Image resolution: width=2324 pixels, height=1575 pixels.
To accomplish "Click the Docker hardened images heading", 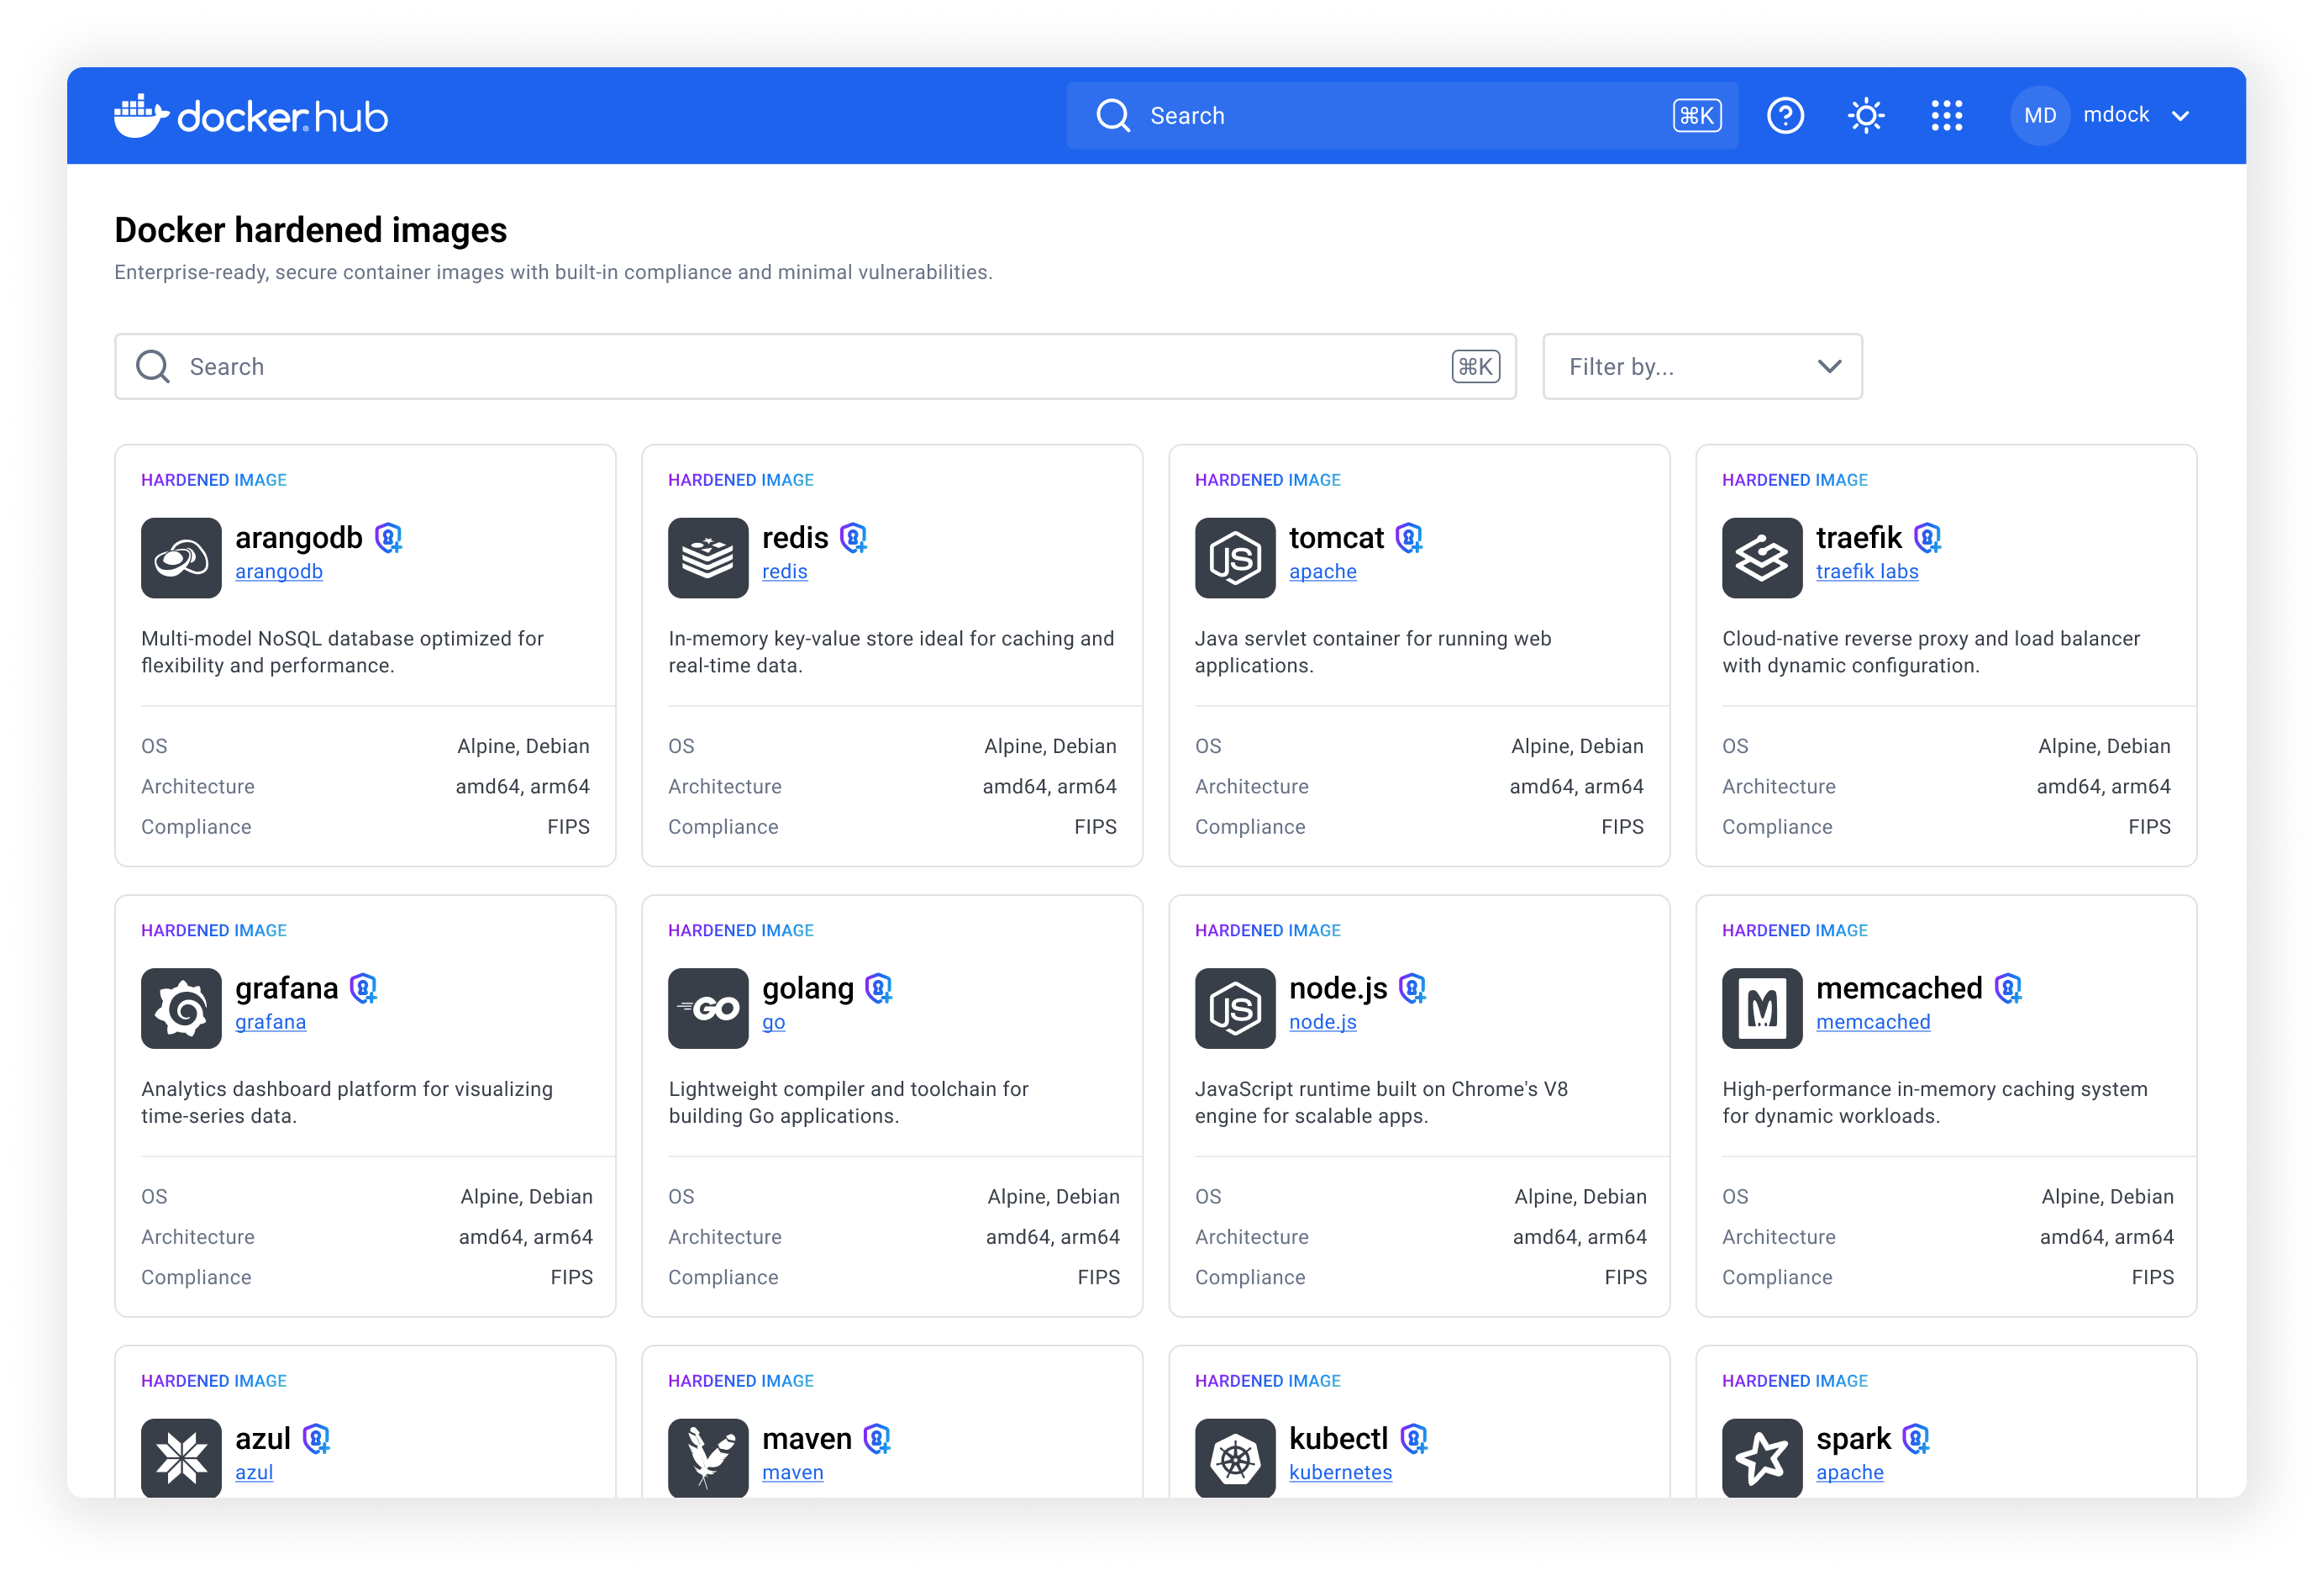I will tap(310, 230).
